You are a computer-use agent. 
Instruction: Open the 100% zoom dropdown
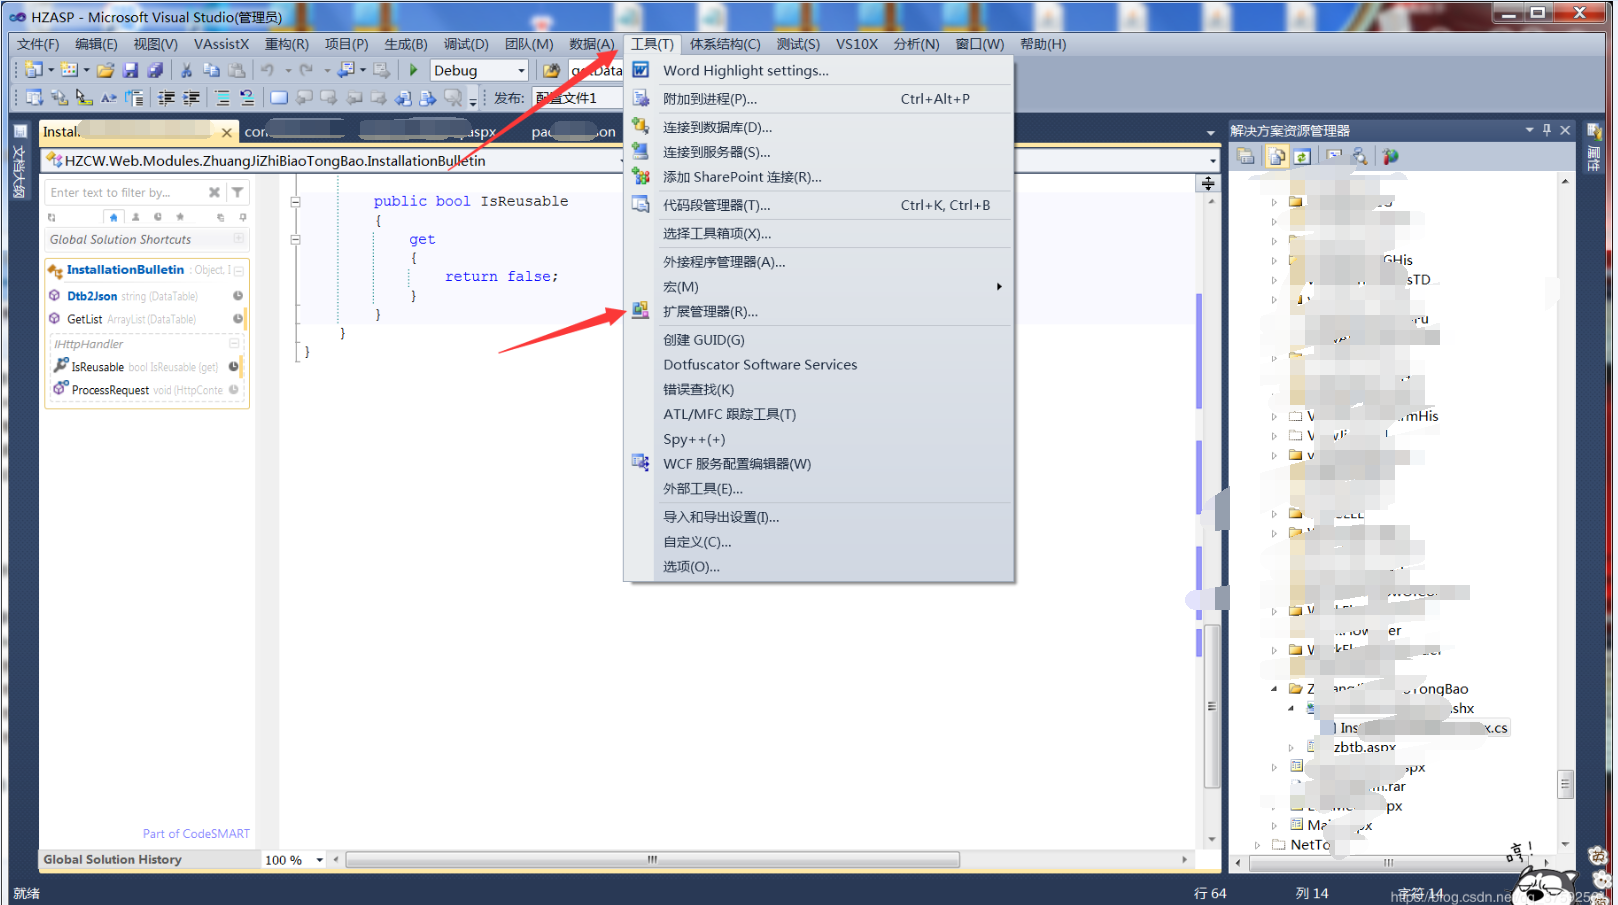coord(319,859)
